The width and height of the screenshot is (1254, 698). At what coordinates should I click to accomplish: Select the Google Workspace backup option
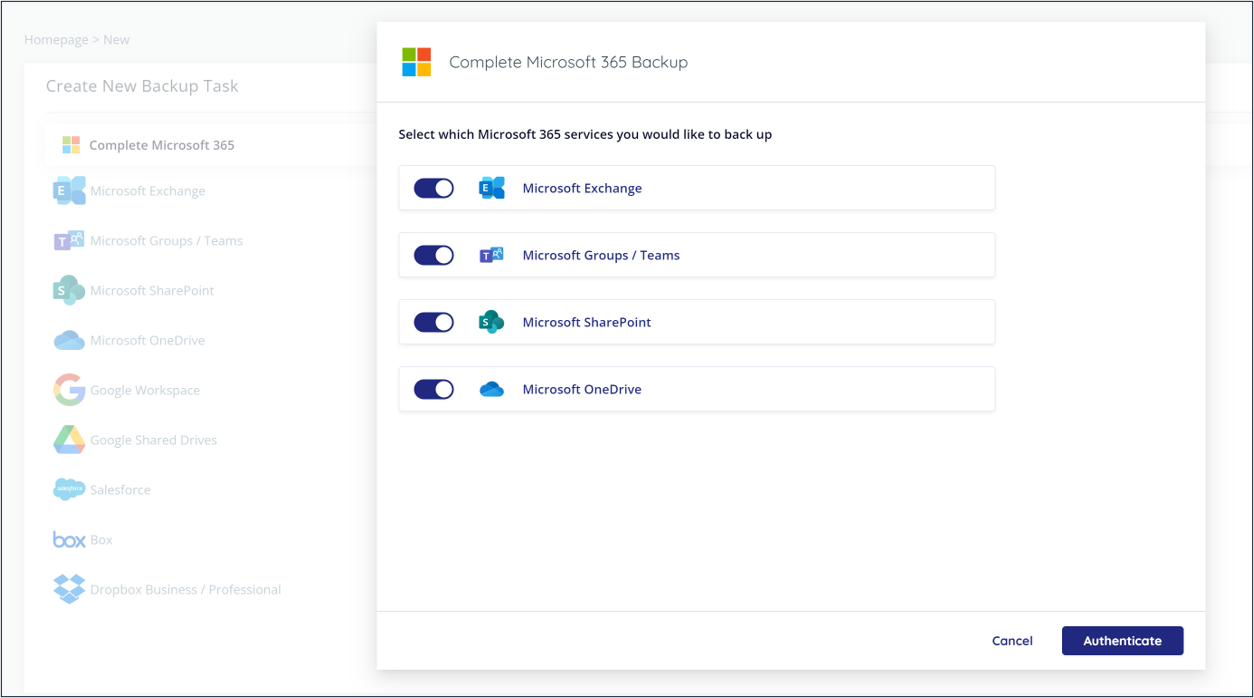click(x=145, y=391)
